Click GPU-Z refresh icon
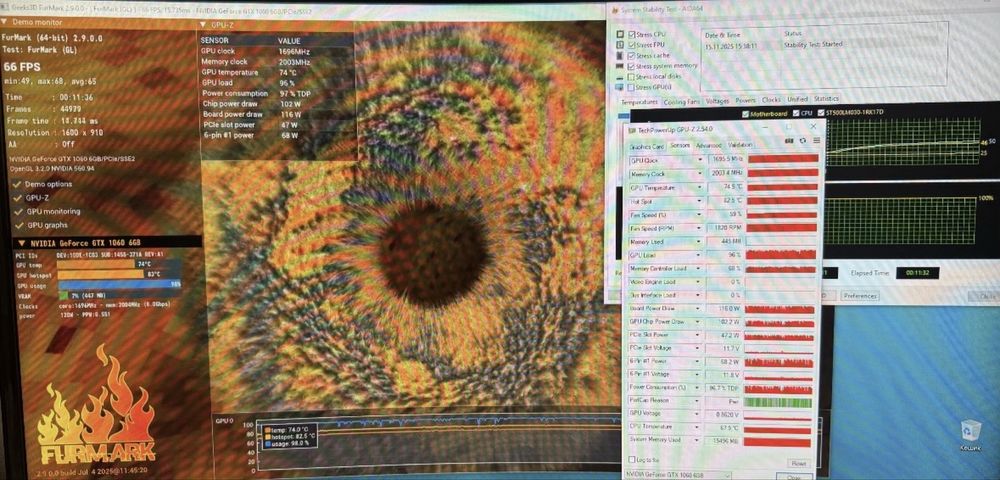Image resolution: width=1000 pixels, height=480 pixels. tap(803, 140)
